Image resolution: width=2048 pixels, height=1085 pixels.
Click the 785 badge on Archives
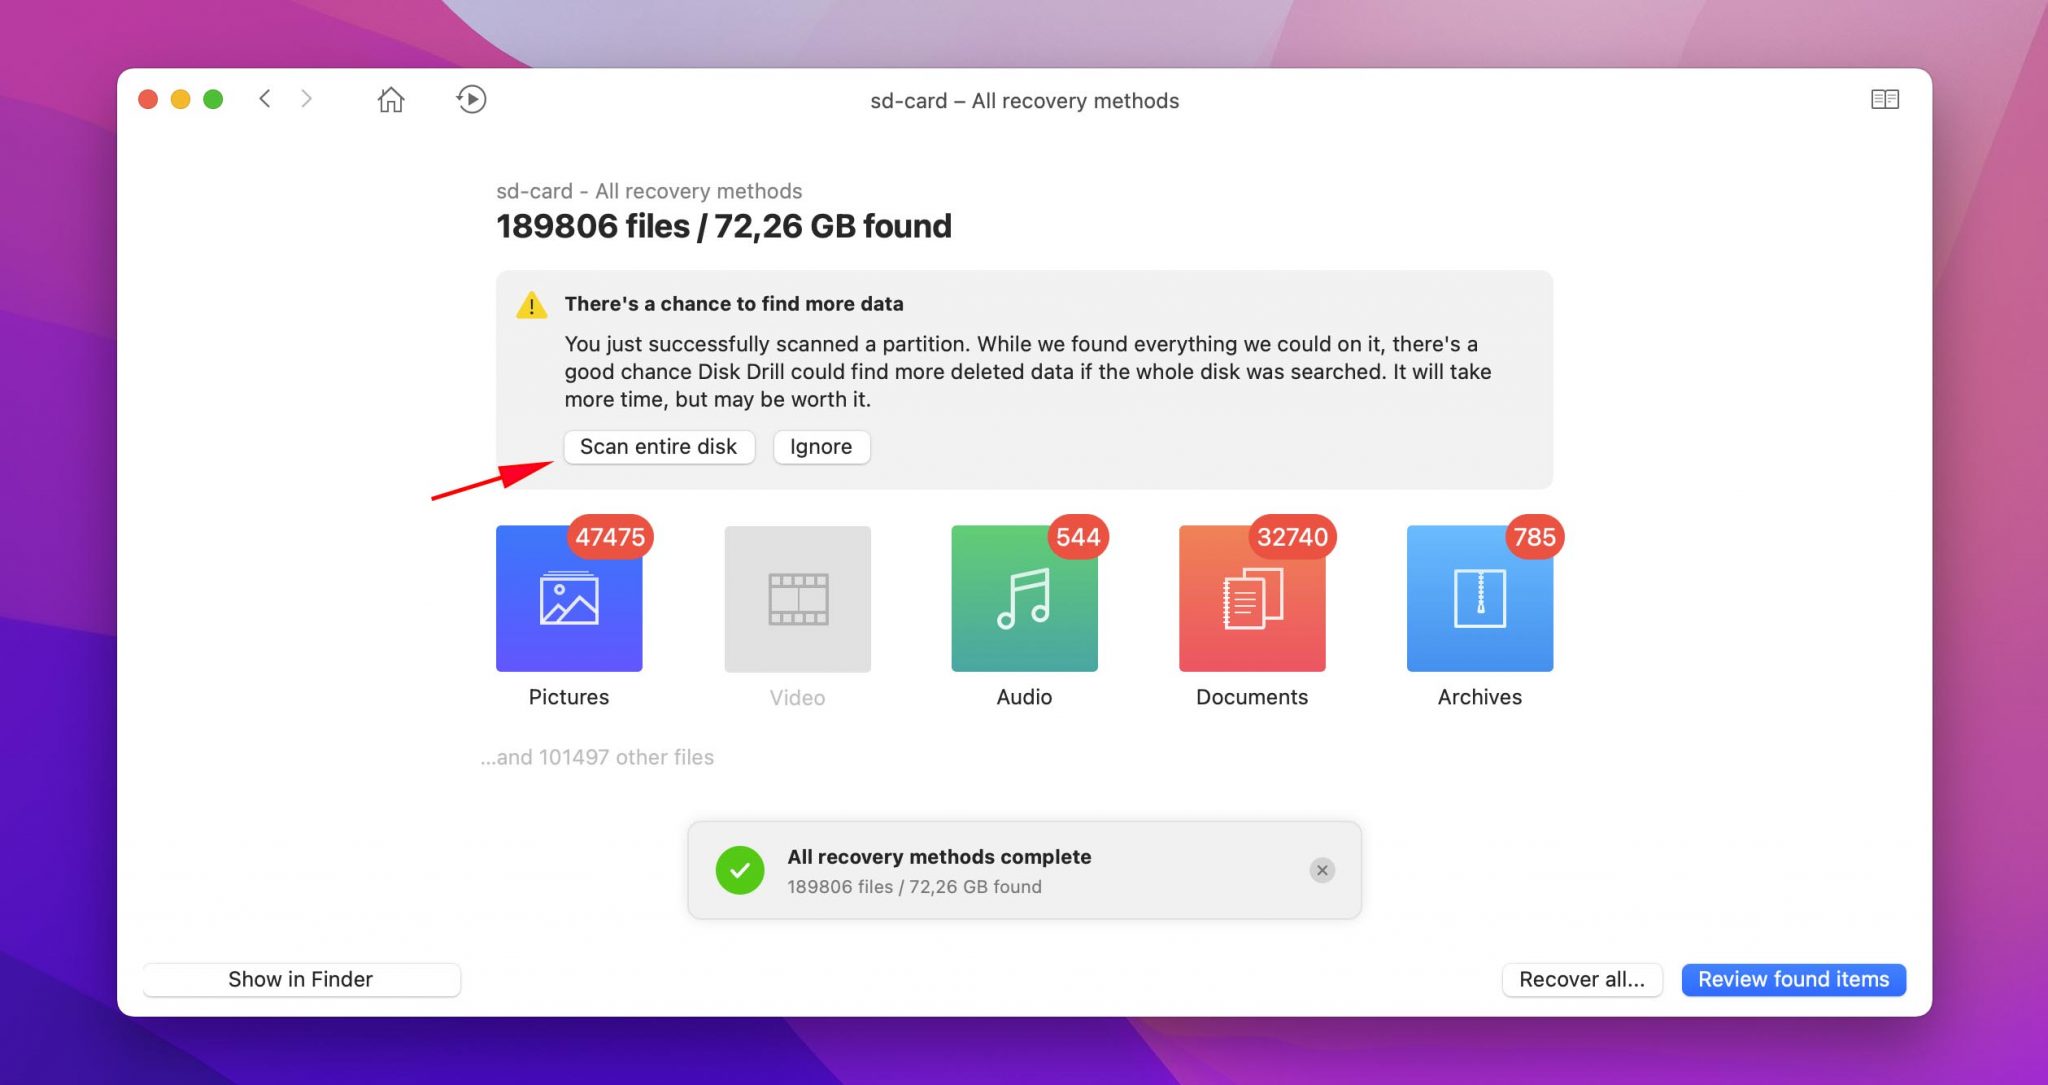1534,537
